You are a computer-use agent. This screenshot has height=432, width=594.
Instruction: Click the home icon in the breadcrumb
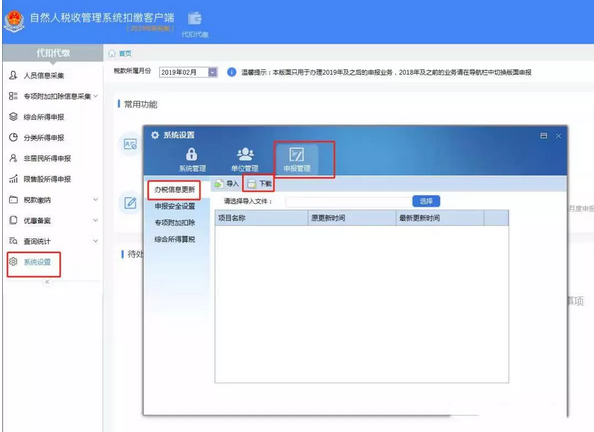(x=112, y=53)
